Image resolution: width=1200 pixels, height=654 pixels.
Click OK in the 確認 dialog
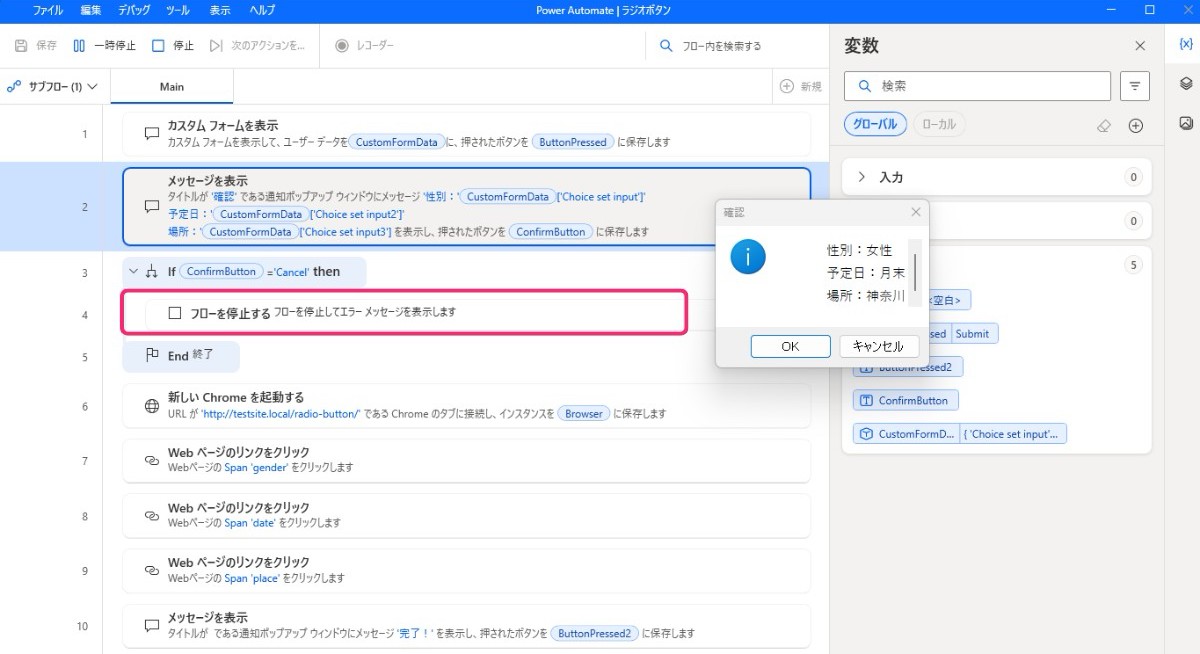[x=790, y=346]
